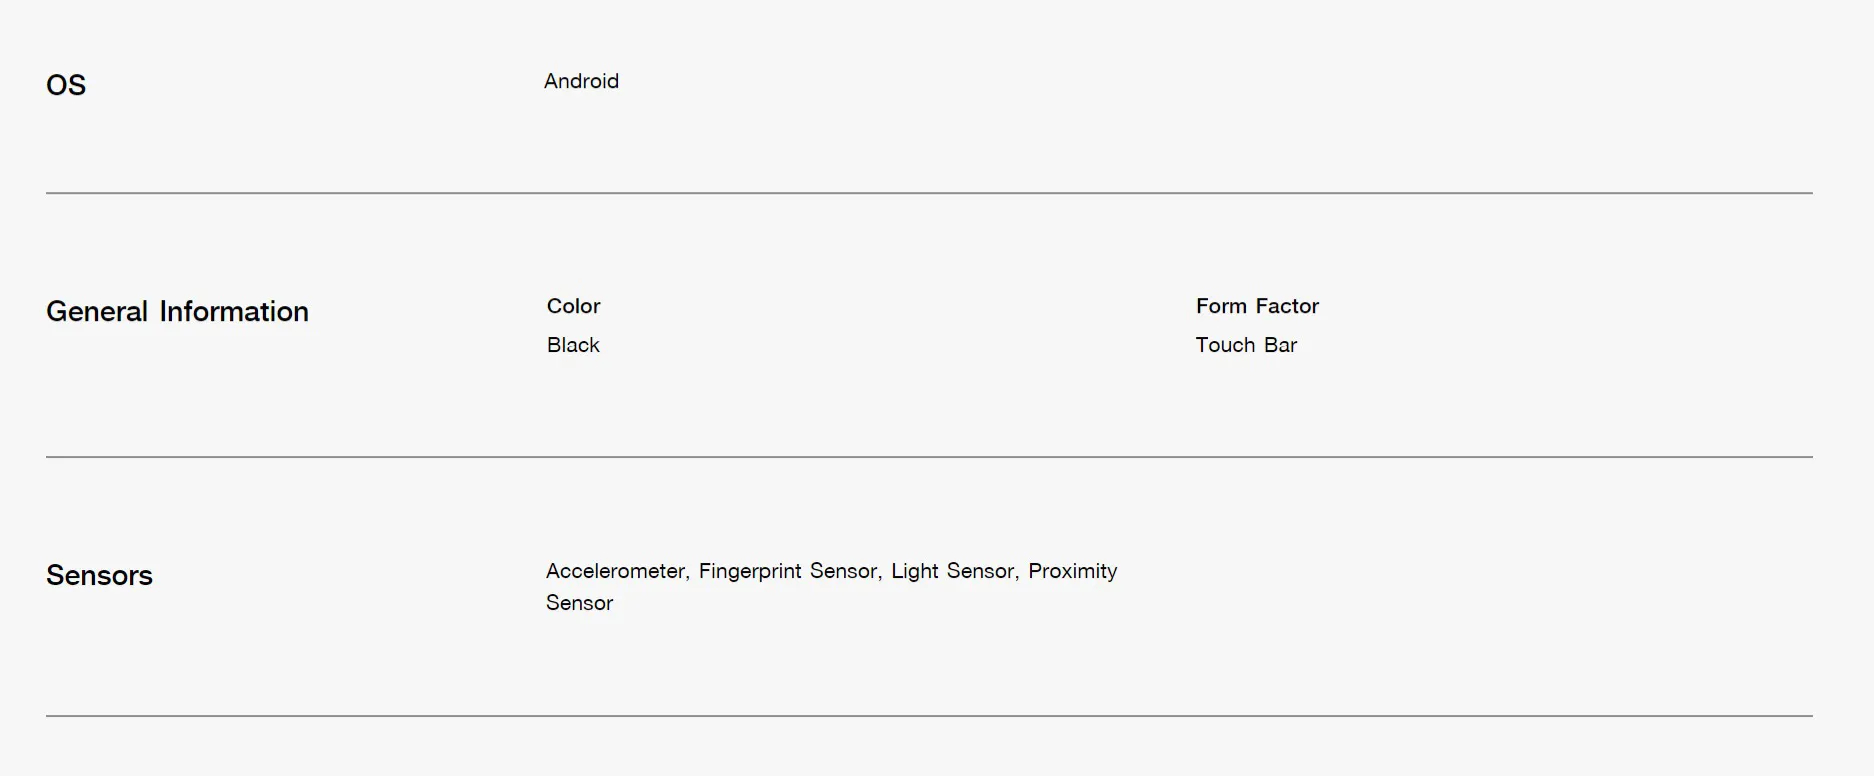Click the word Information in the heading

pos(234,312)
